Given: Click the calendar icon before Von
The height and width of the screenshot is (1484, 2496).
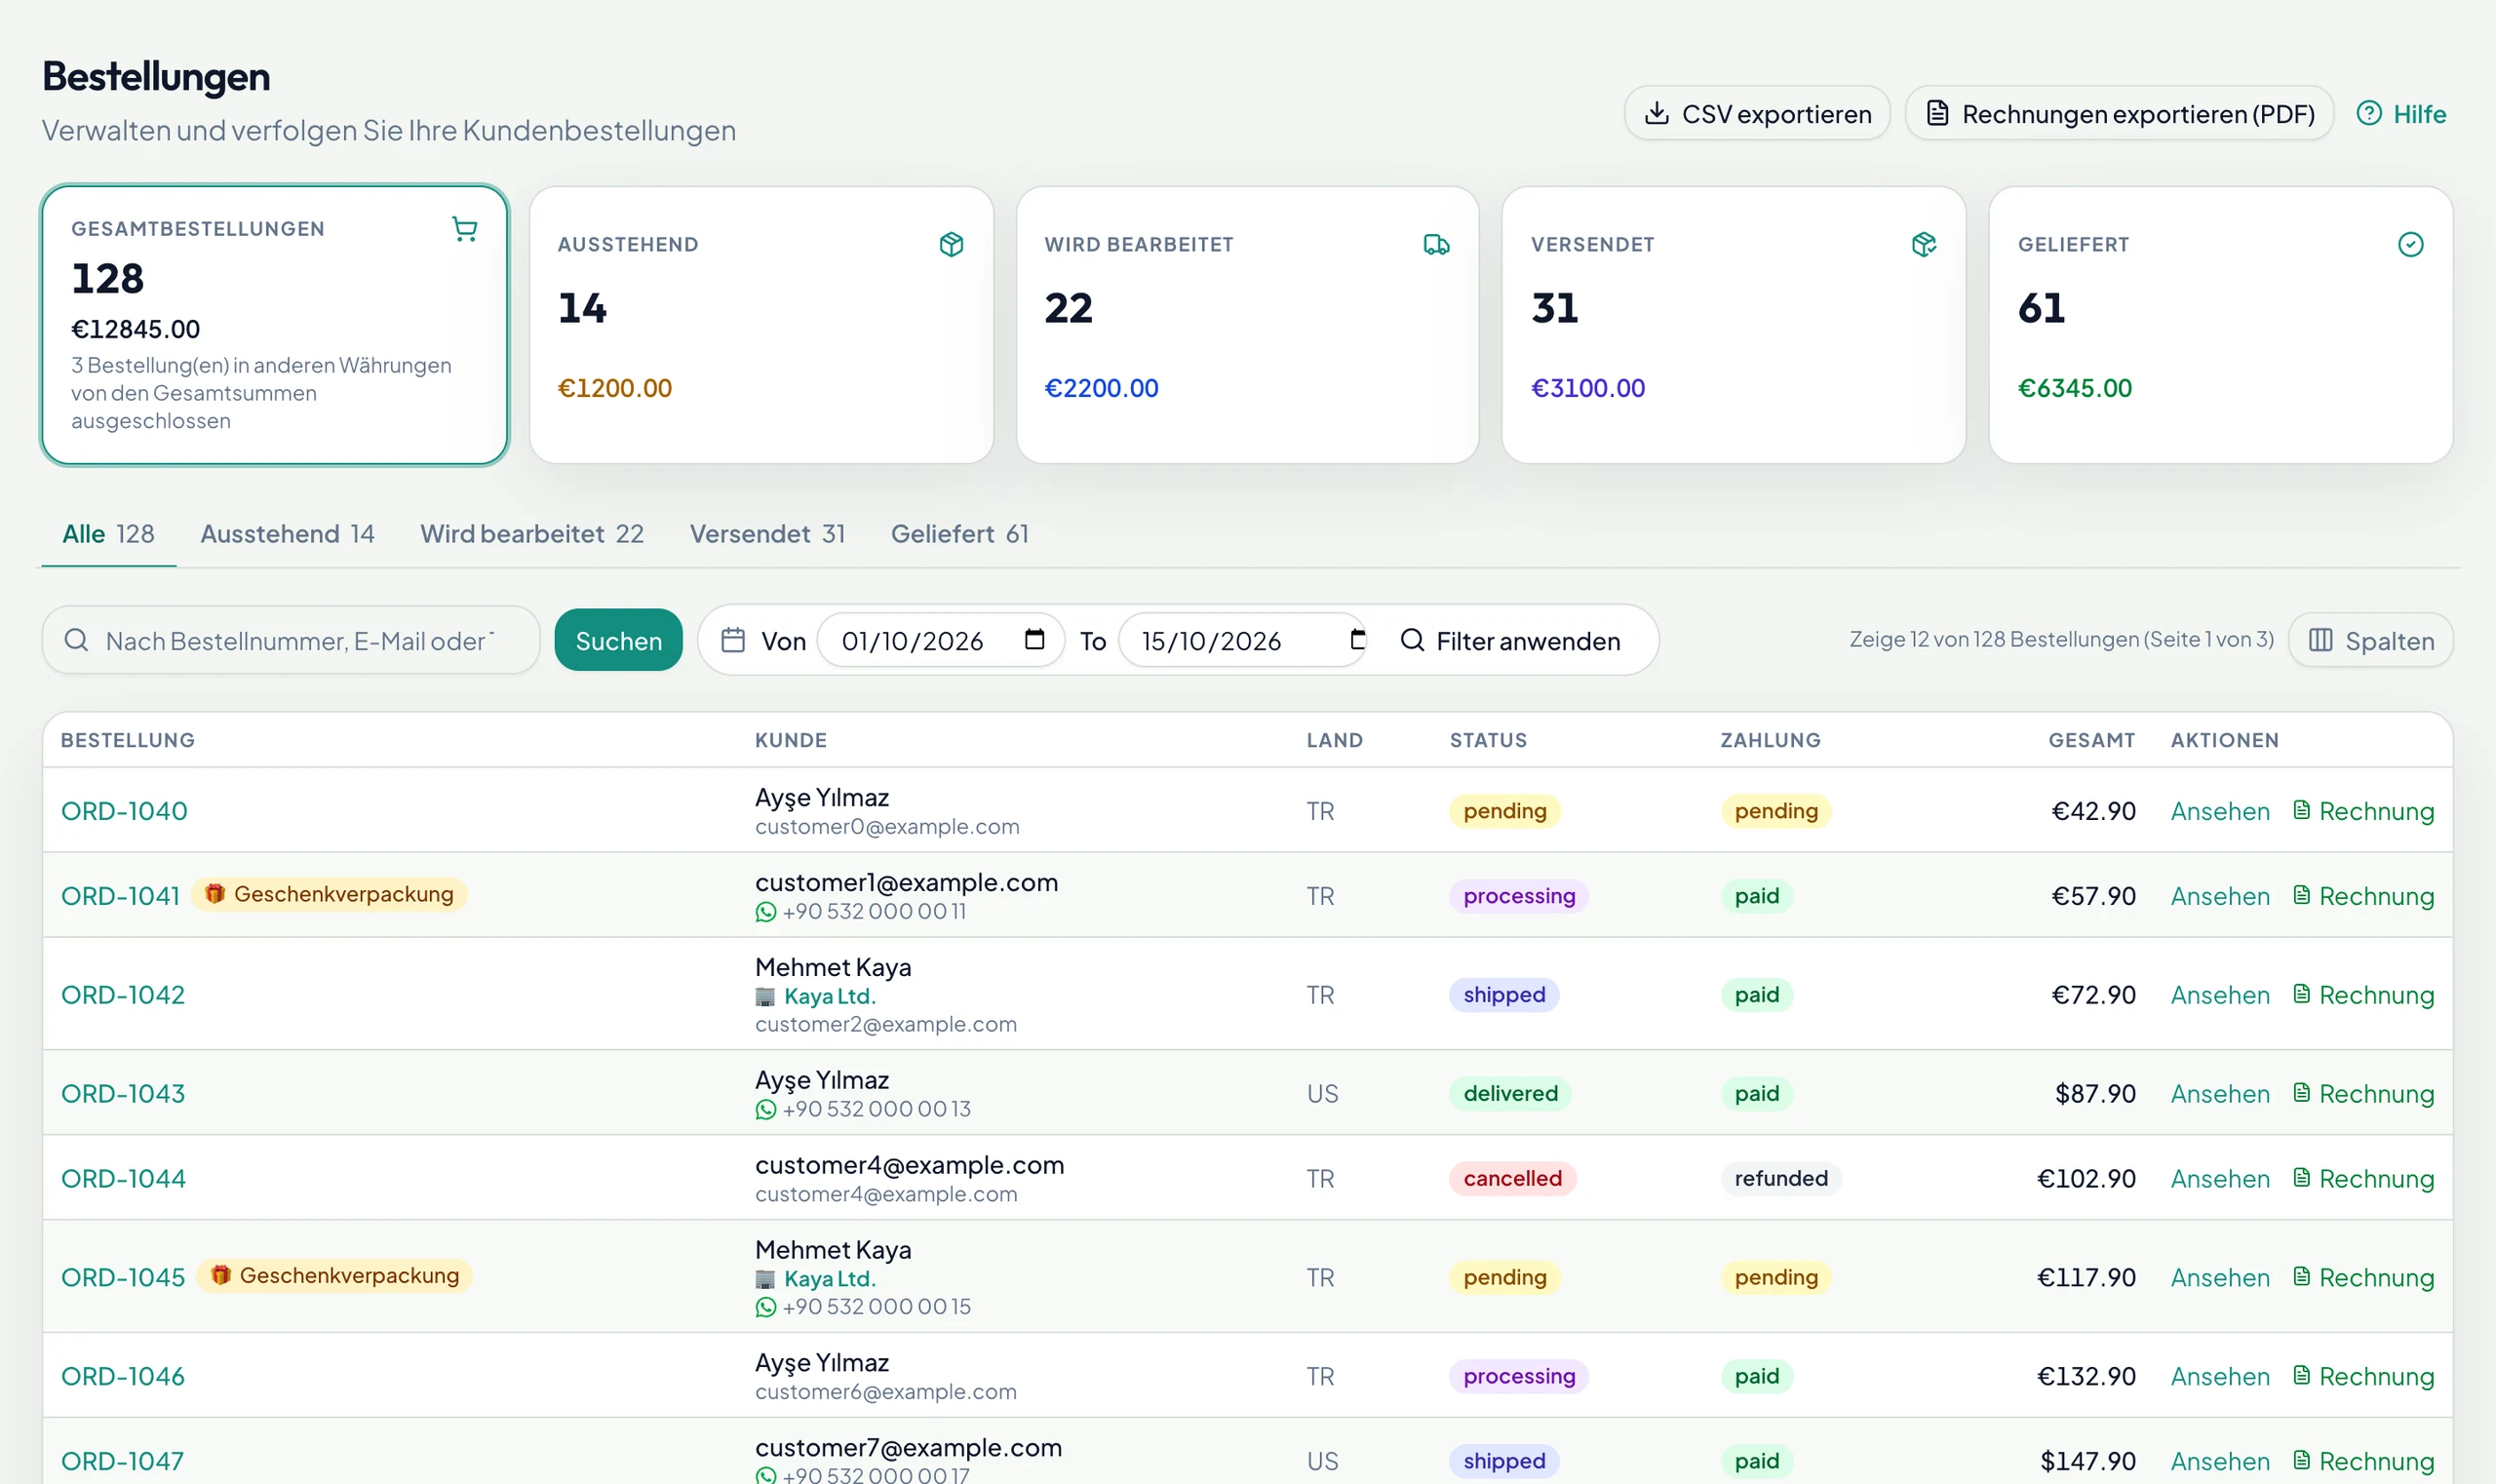Looking at the screenshot, I should 733,640.
